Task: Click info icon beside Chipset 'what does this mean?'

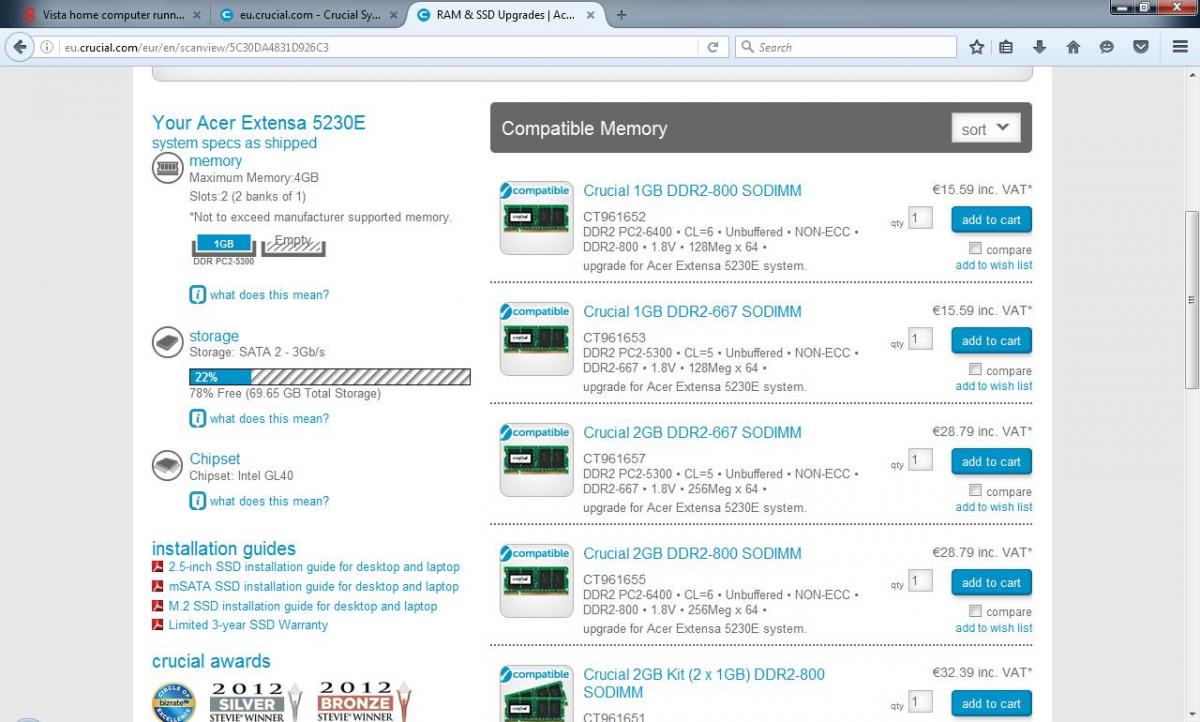Action: [198, 501]
